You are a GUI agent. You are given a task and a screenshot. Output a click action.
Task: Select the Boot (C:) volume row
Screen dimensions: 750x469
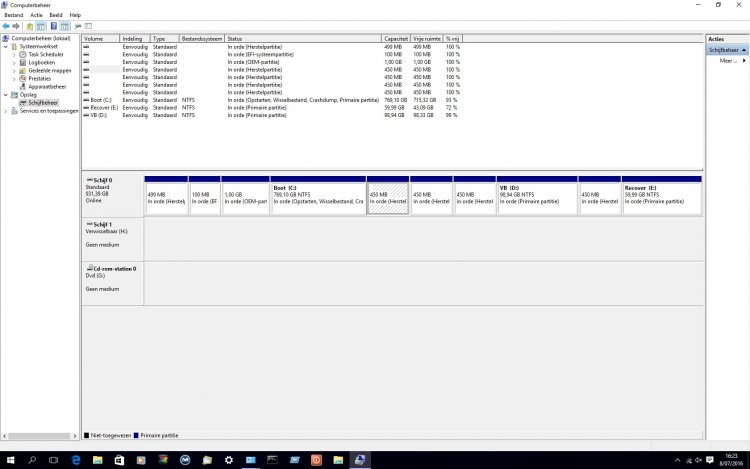pyautogui.click(x=272, y=100)
